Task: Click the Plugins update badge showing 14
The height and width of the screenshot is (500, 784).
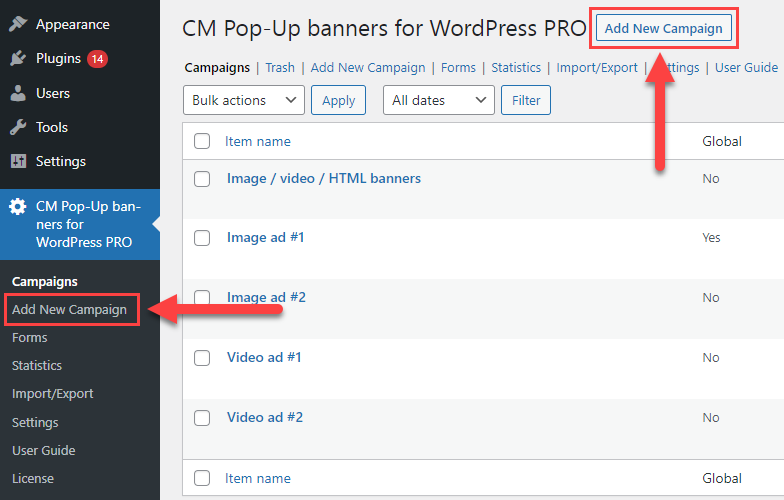Action: pyautogui.click(x=98, y=59)
